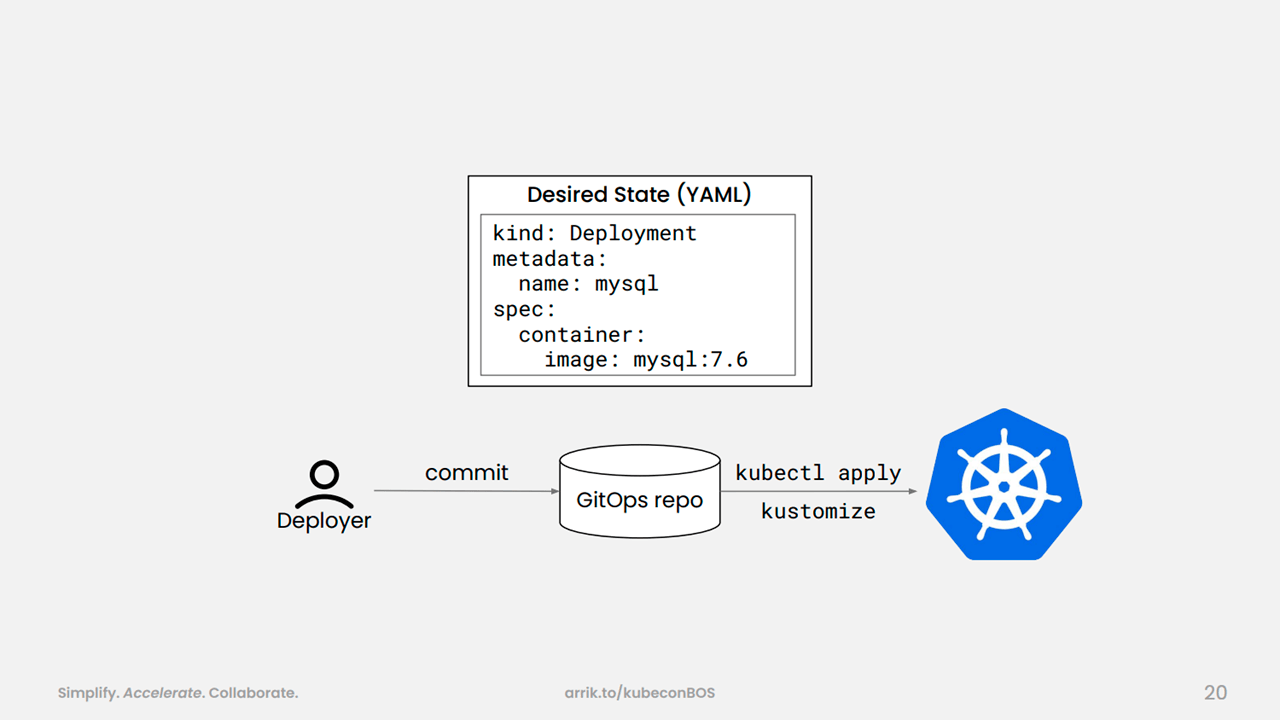The height and width of the screenshot is (720, 1280).
Task: Click the 'spec:' line
Action: pos(524,310)
